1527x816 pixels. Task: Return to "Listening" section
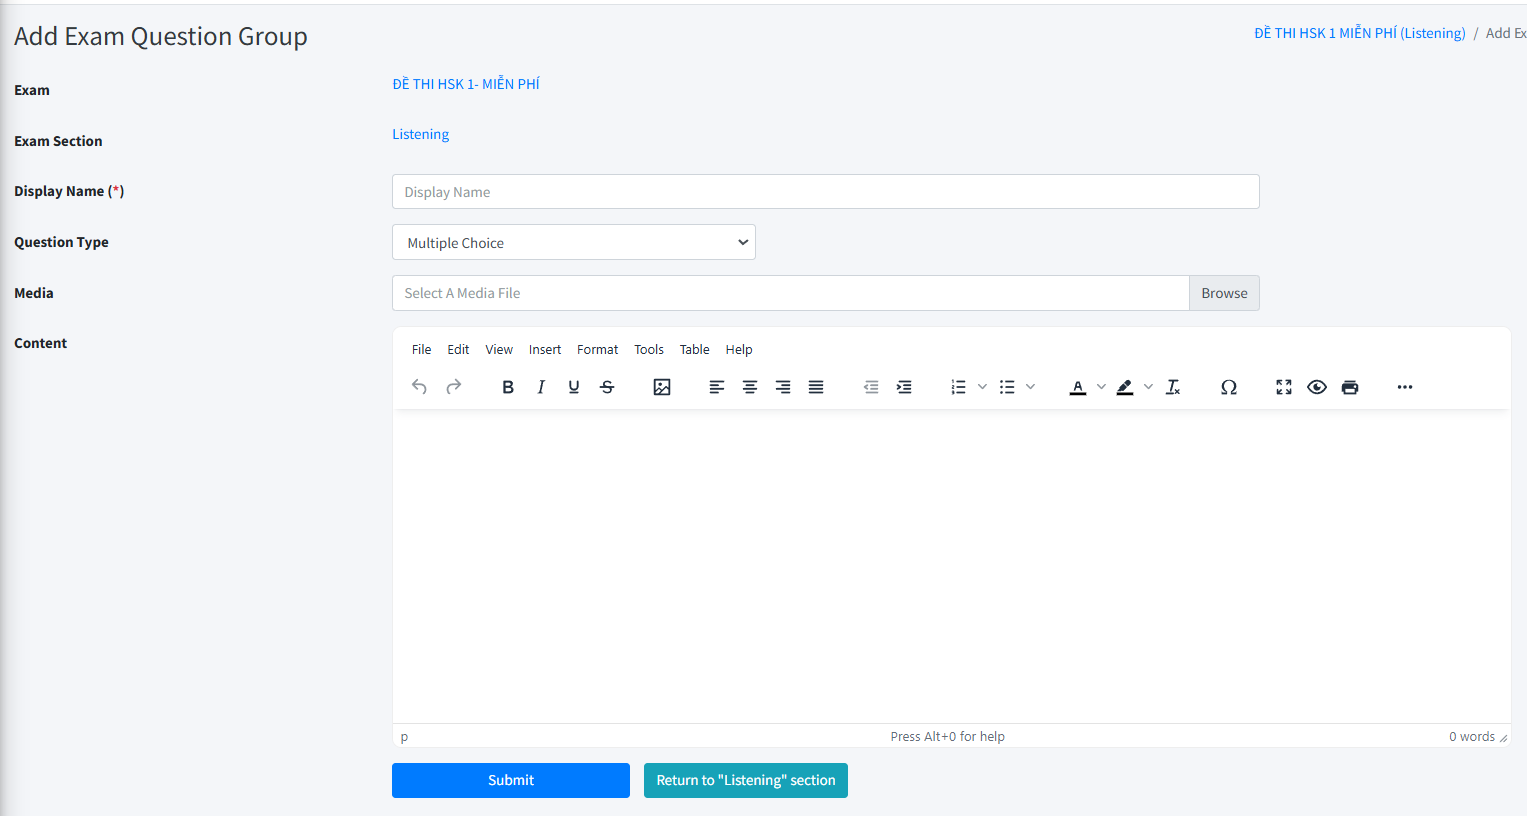click(746, 781)
